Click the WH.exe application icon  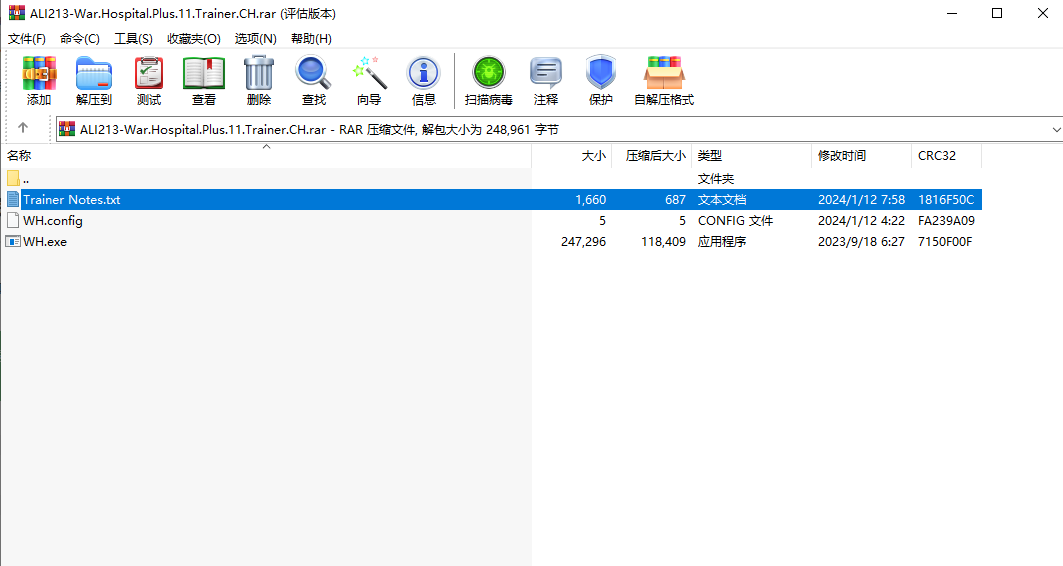[13, 241]
